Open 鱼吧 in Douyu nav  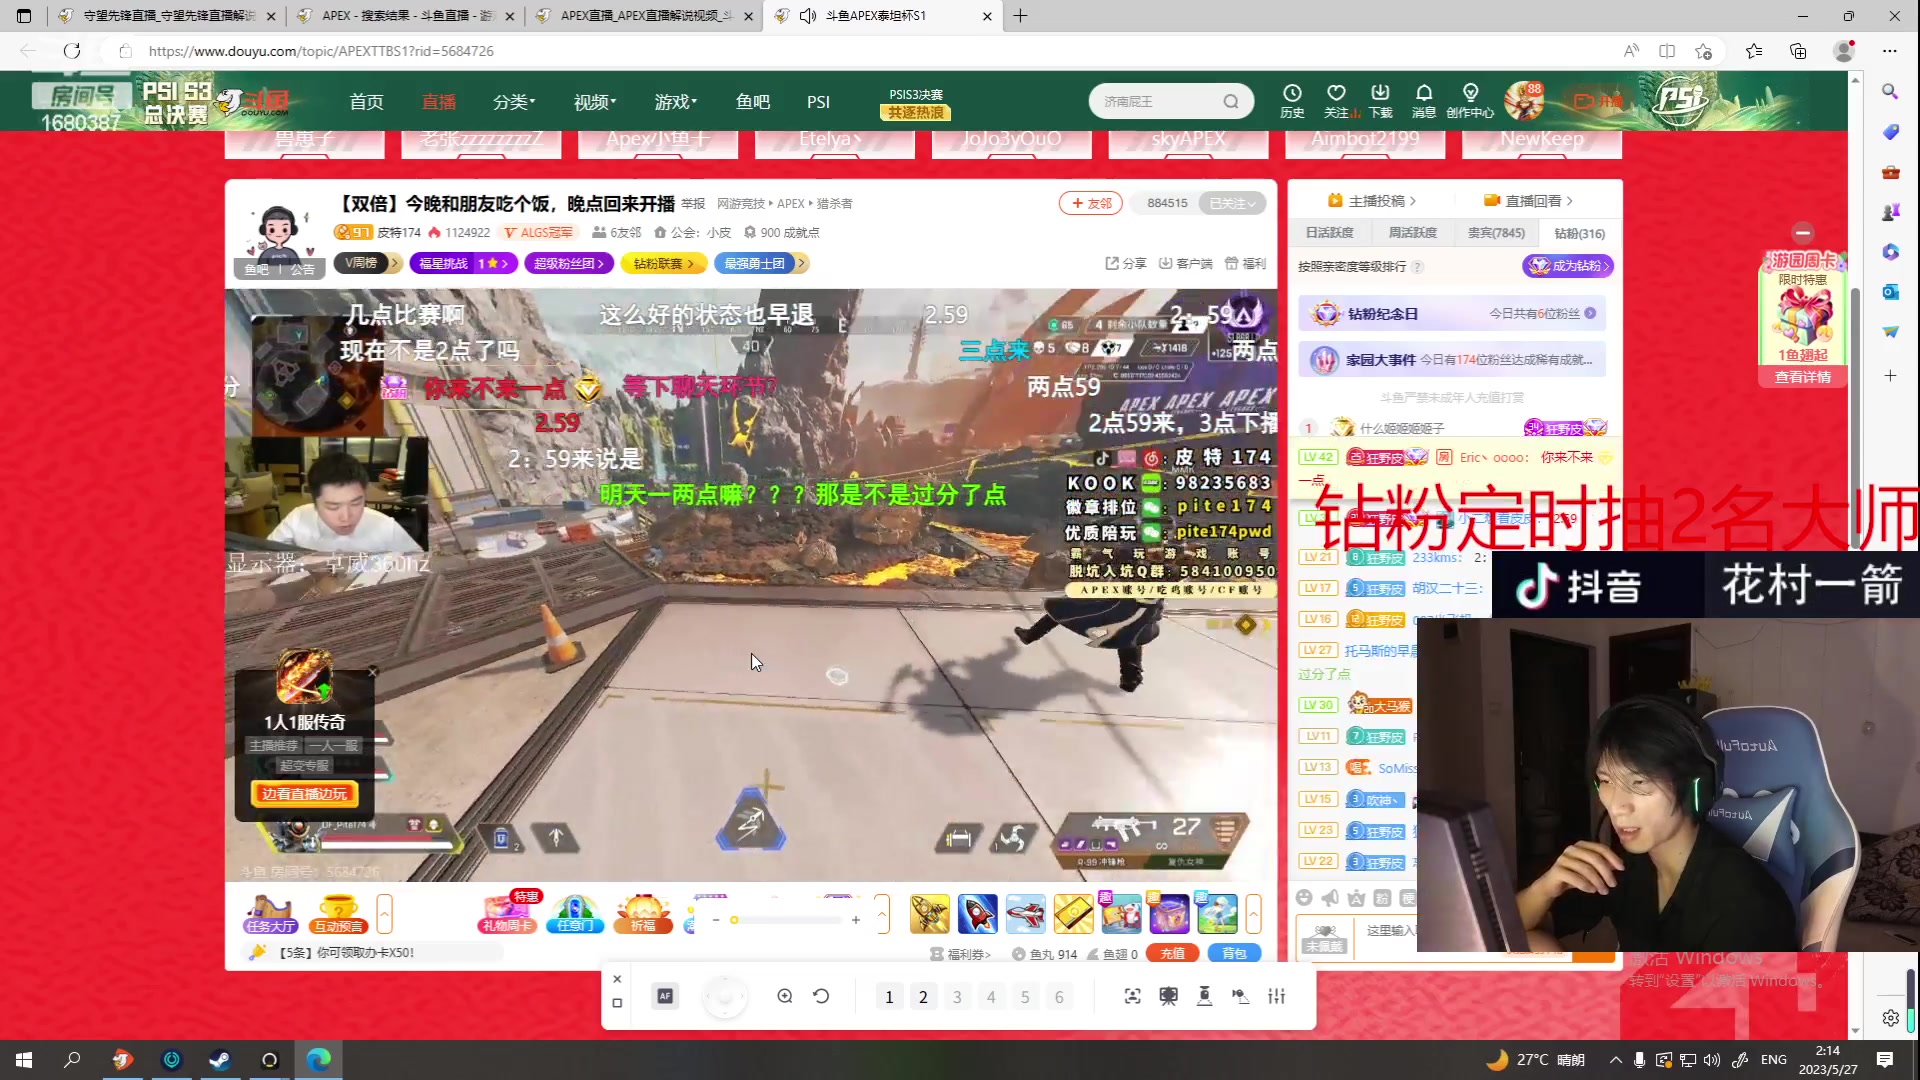point(752,102)
